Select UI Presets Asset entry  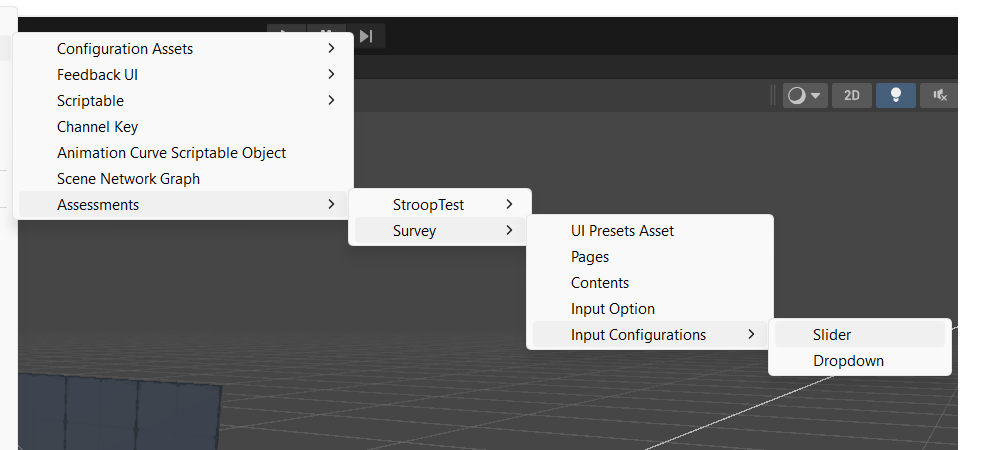(x=650, y=231)
